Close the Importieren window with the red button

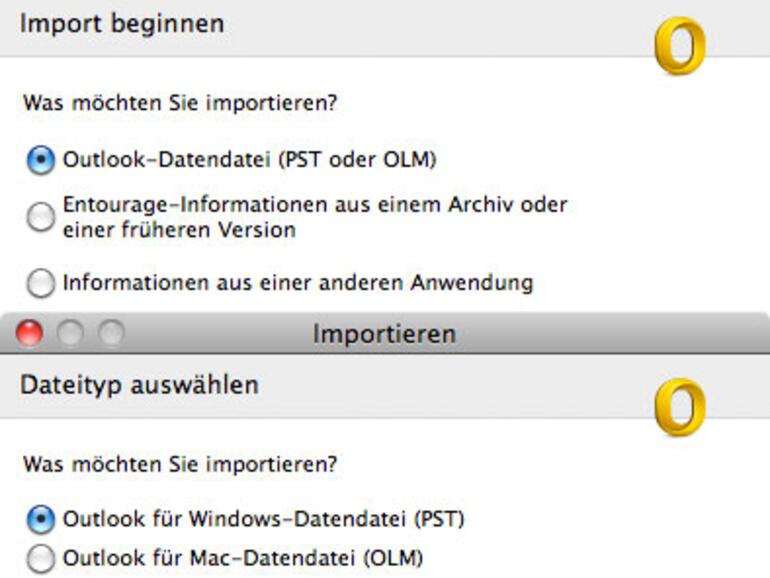30,333
